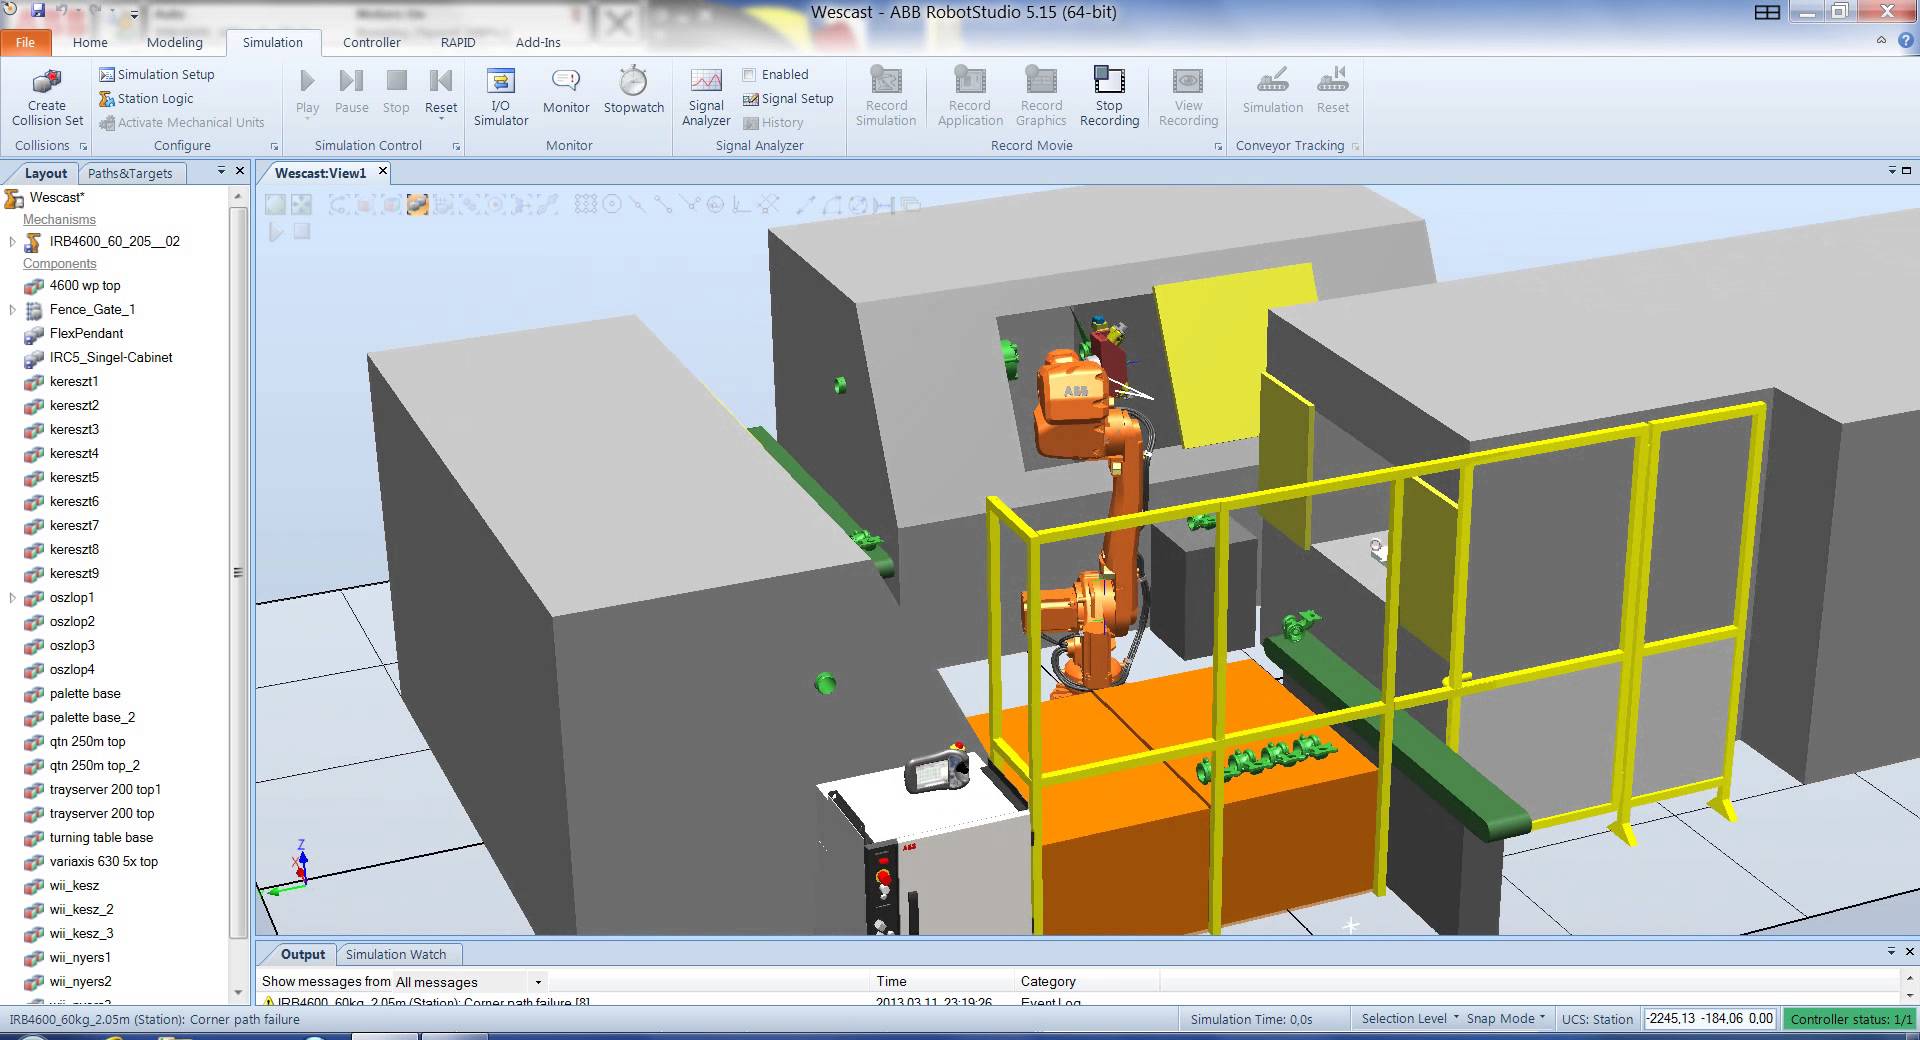Open the Show messages from dropdown

coord(538,982)
